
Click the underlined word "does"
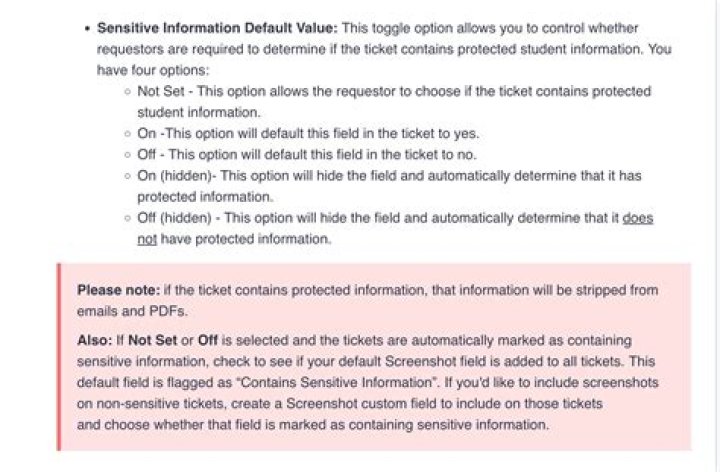(637, 218)
